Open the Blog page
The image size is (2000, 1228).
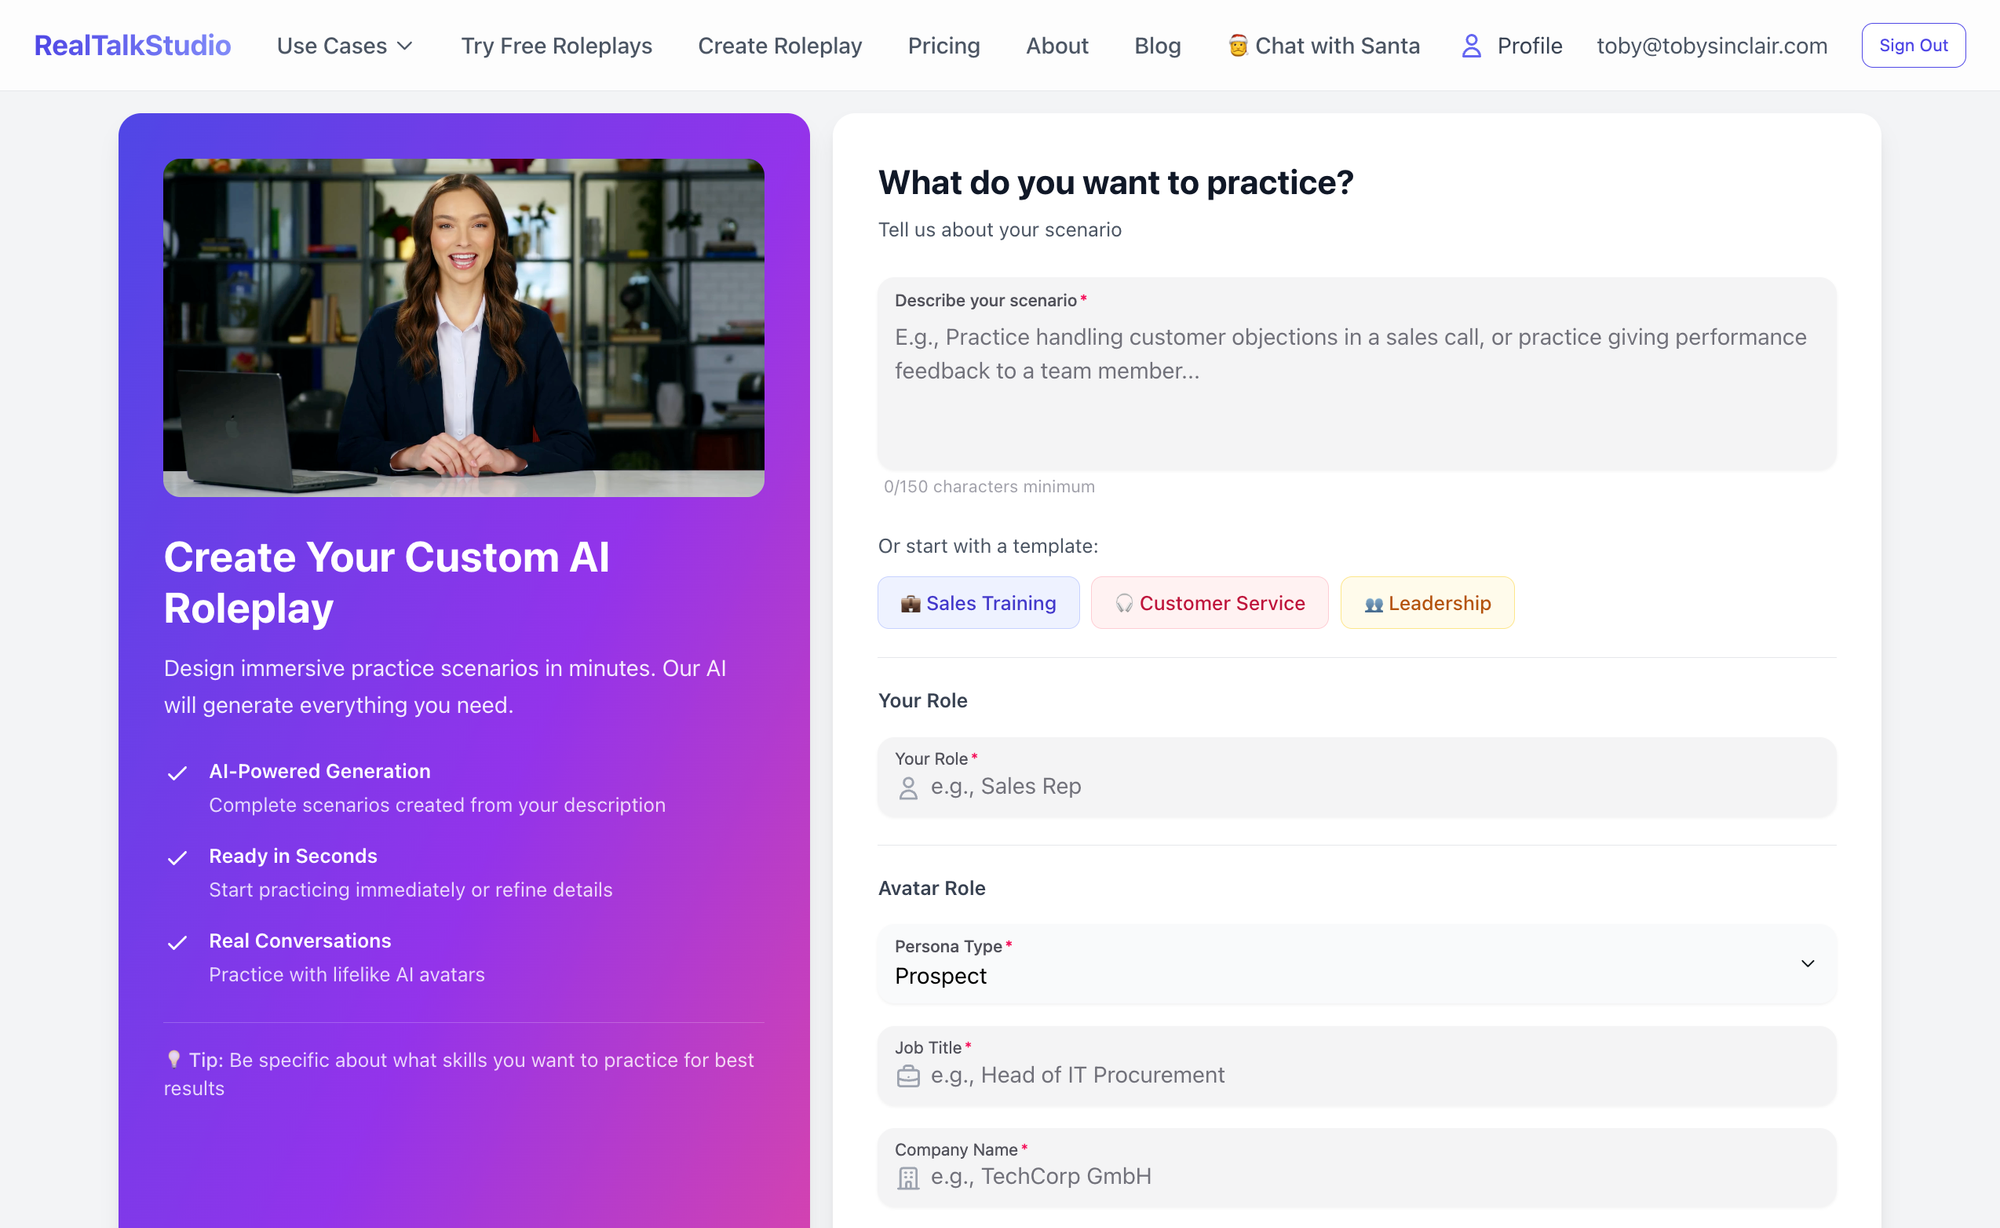[x=1157, y=46]
